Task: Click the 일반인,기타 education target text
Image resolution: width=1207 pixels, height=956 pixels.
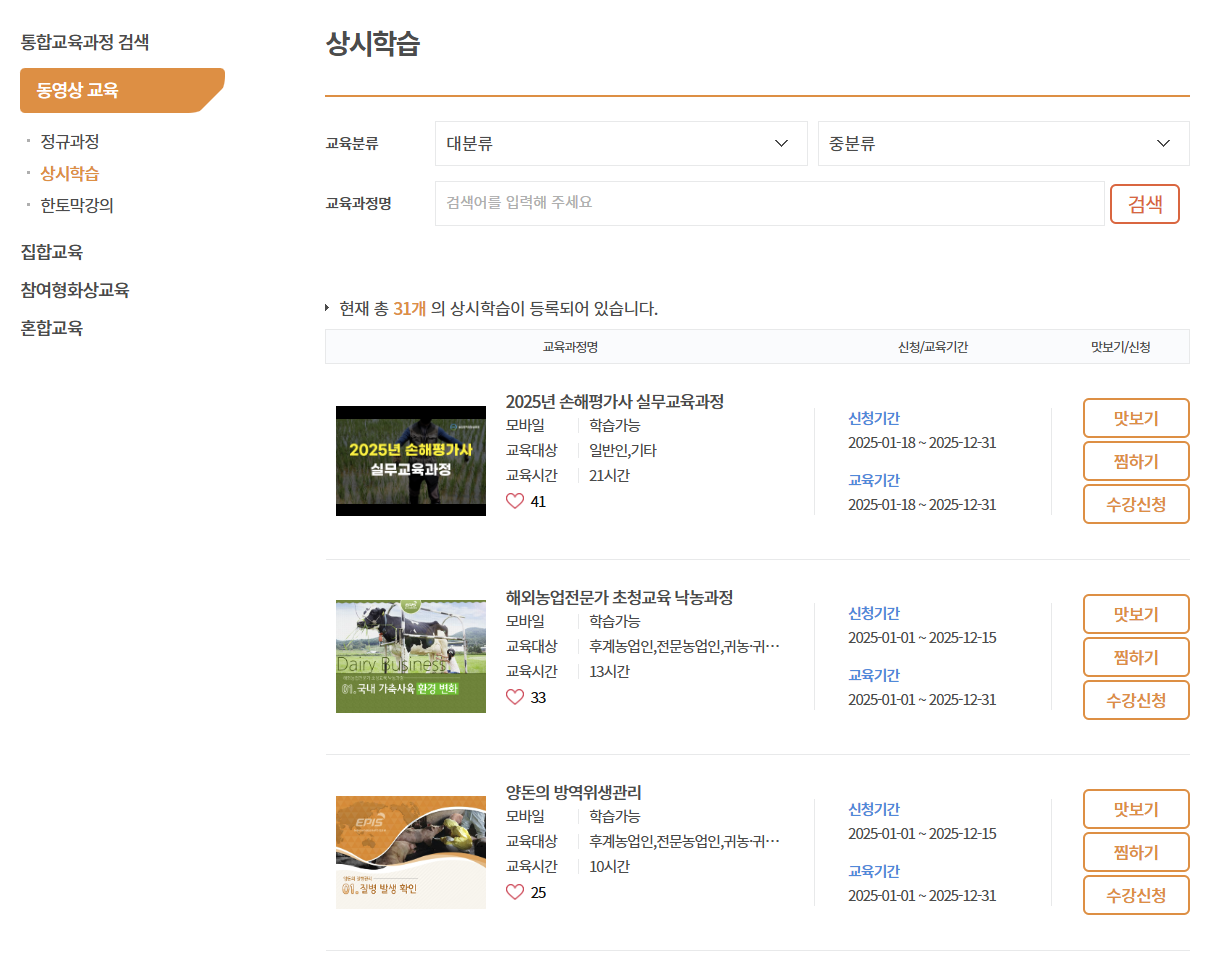Action: click(x=623, y=450)
